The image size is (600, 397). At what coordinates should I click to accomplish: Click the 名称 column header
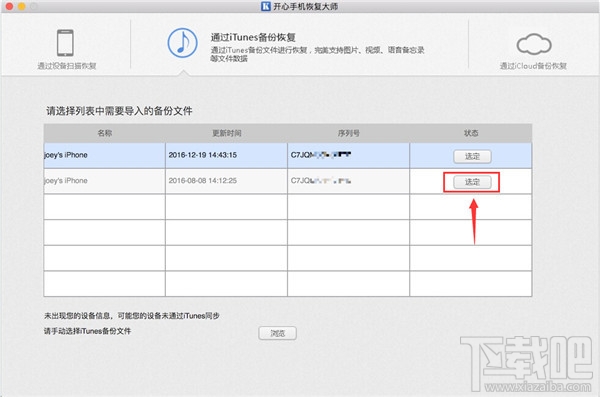[x=104, y=133]
